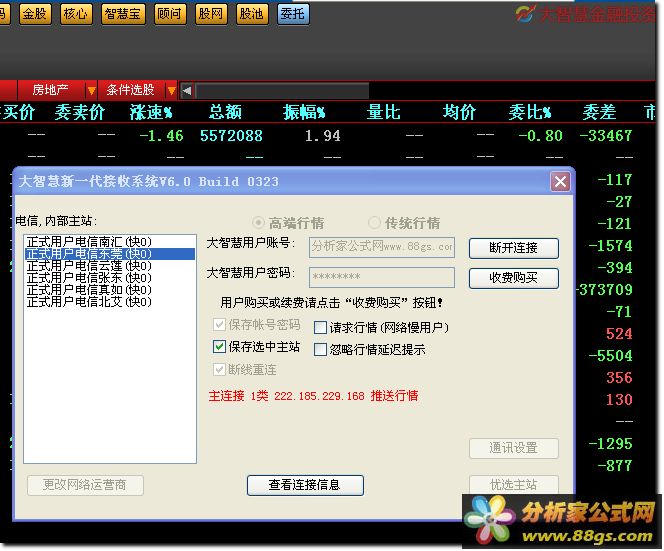Click the -0.80 委比 value
Screen dimensions: 664x551
coord(541,136)
